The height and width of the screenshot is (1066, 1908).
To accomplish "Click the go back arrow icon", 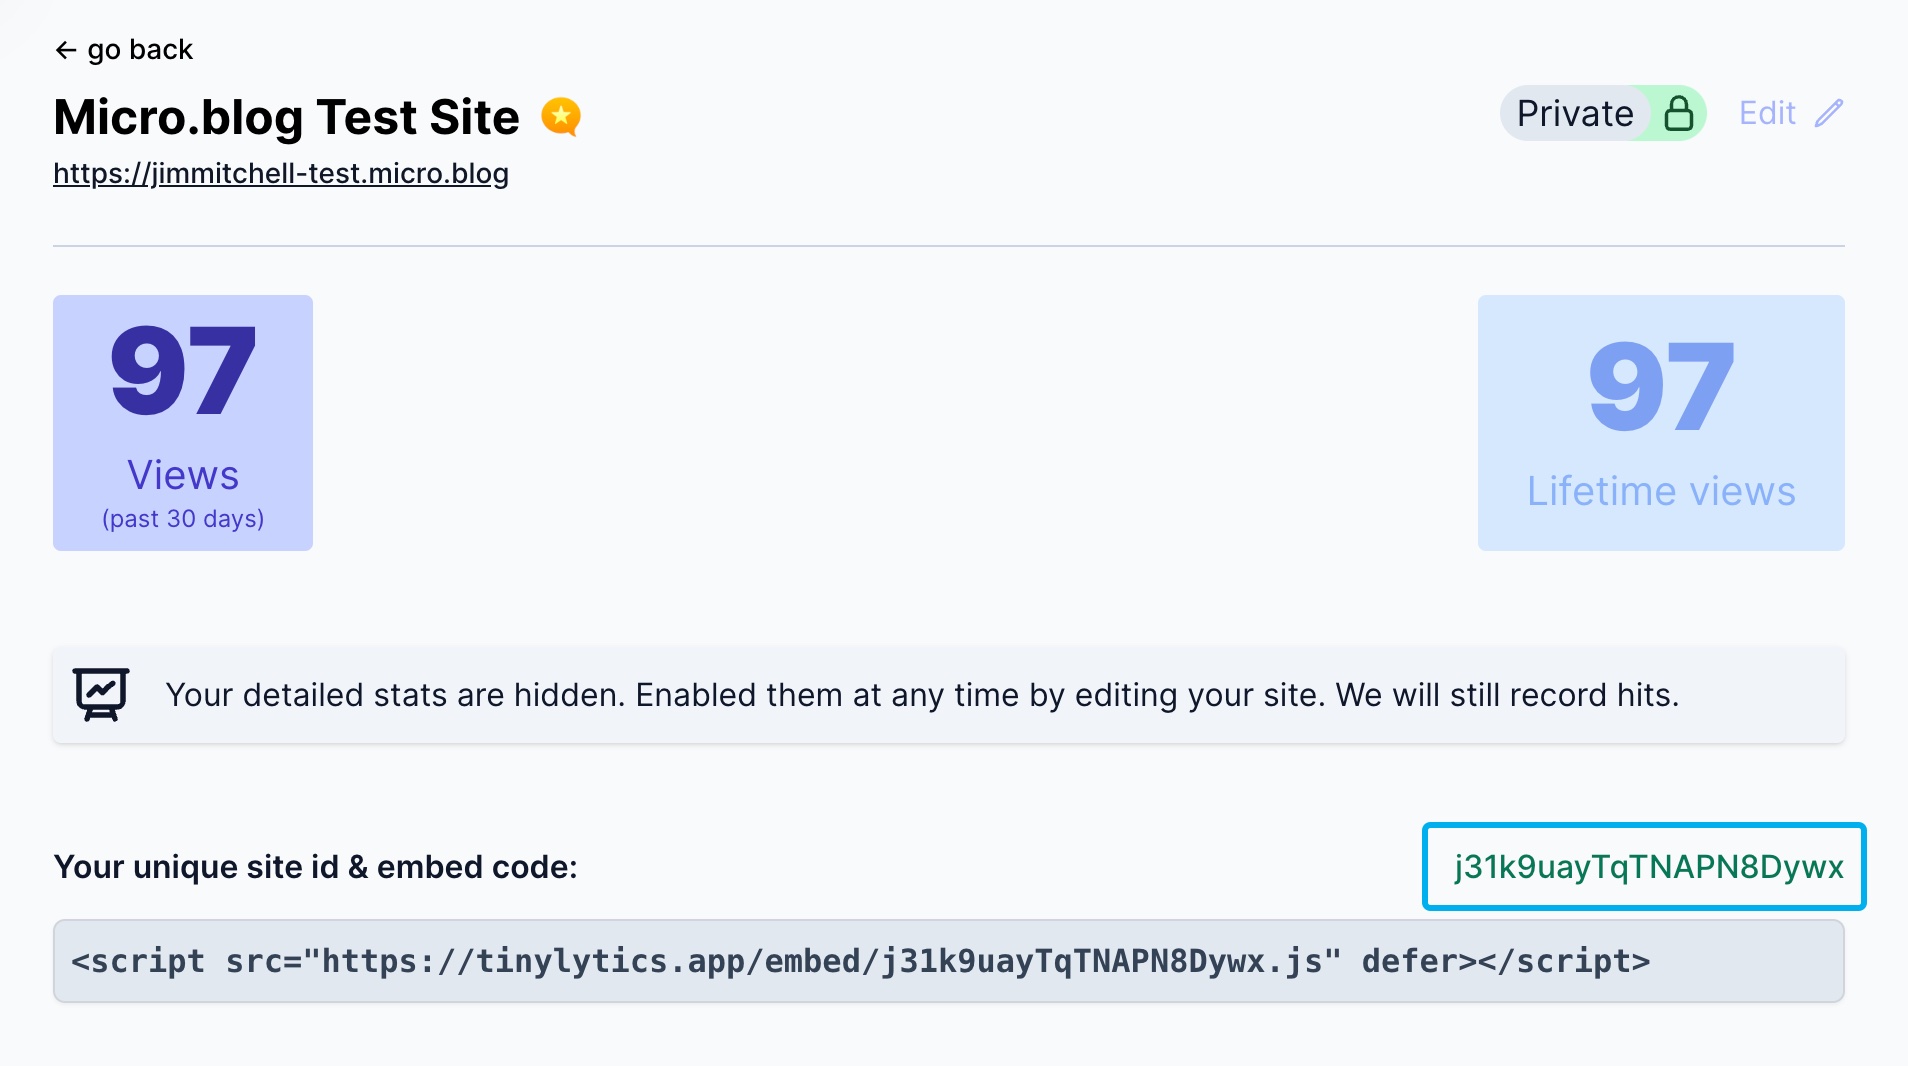I will tap(66, 50).
